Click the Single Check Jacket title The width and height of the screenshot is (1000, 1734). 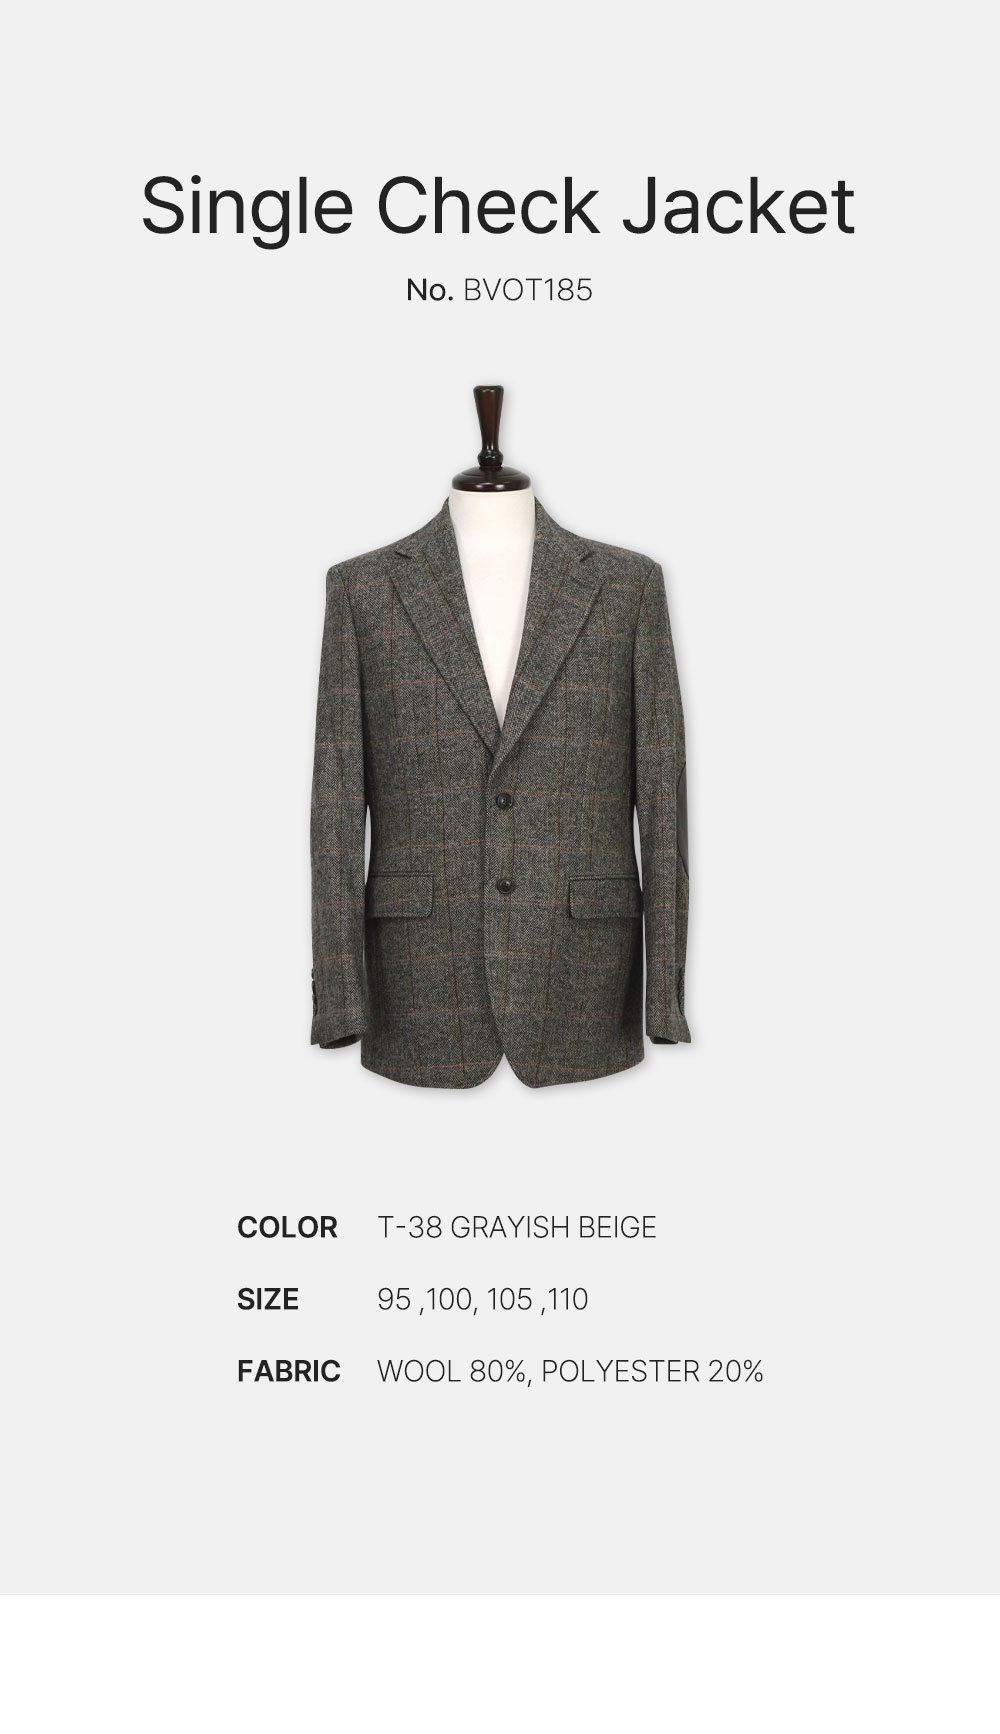coord(498,208)
